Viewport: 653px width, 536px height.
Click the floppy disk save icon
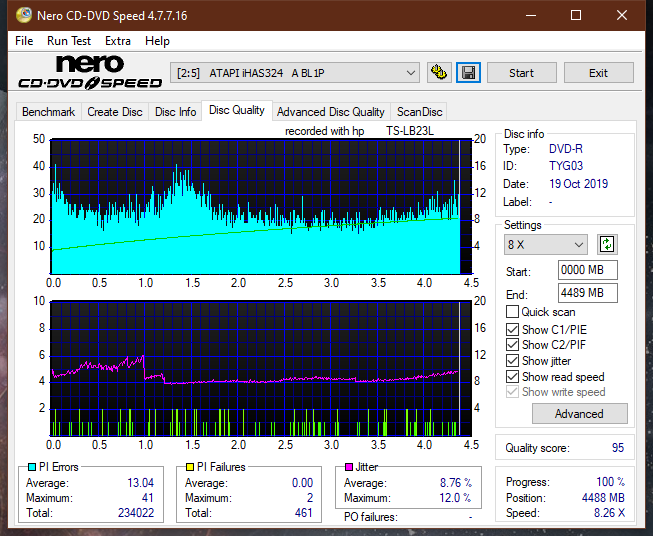[468, 73]
